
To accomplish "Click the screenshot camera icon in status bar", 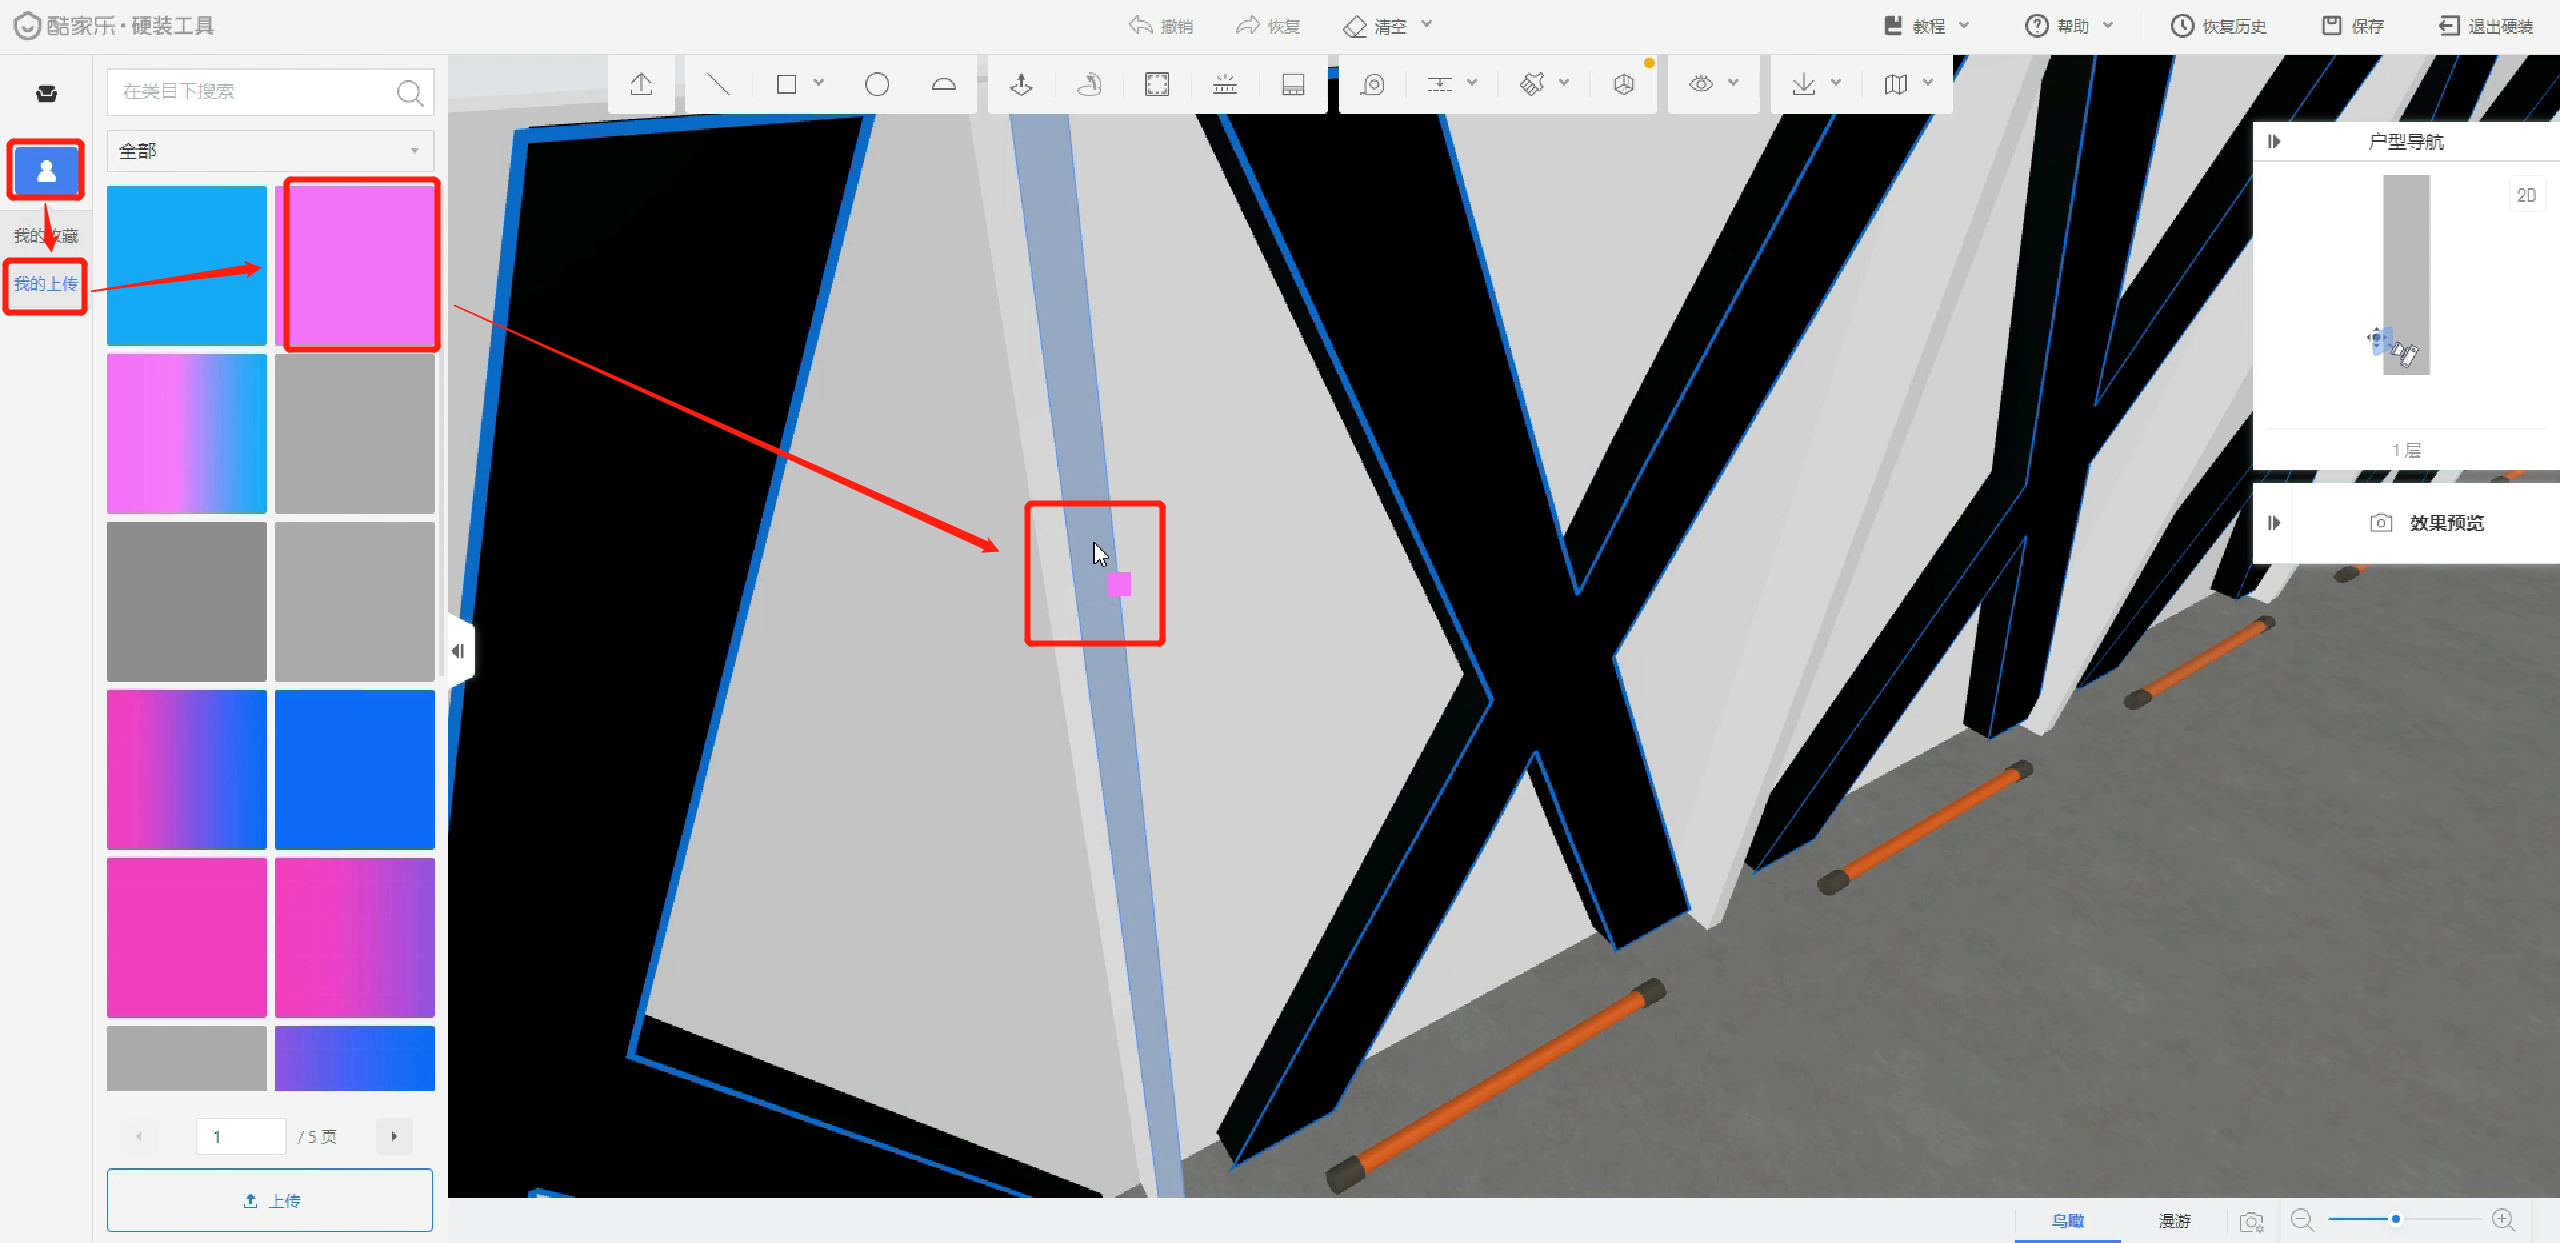I will (x=2251, y=1221).
